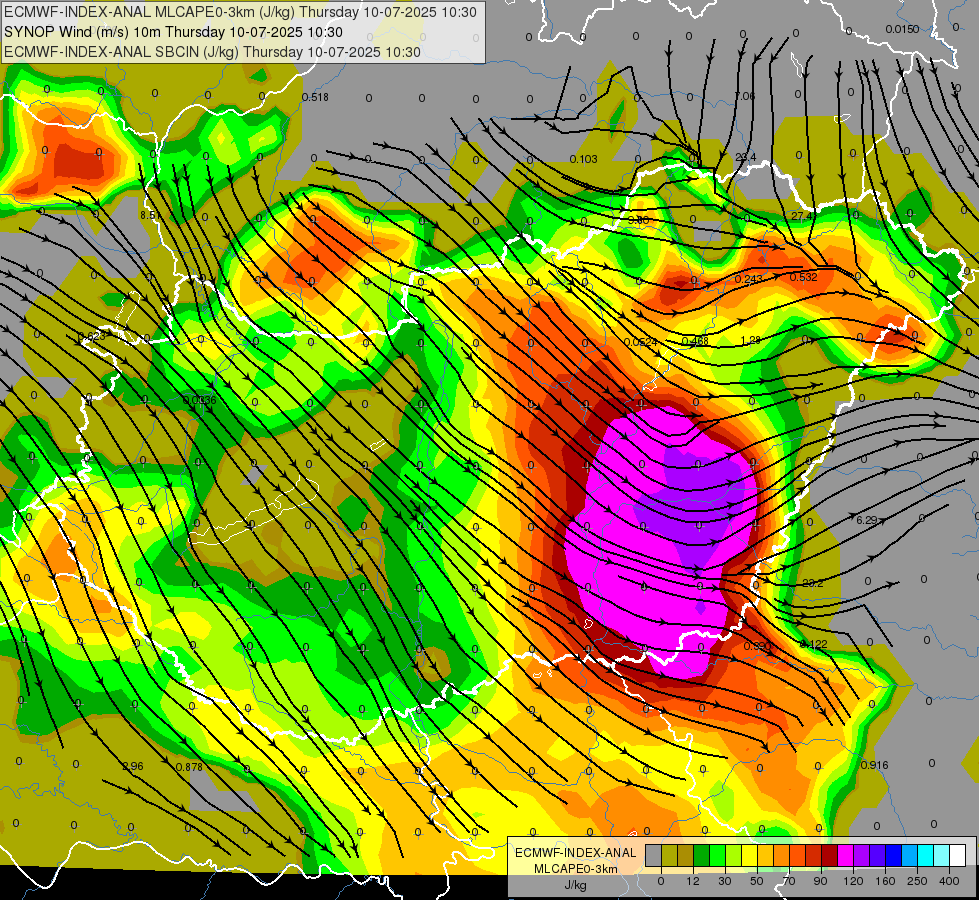The width and height of the screenshot is (979, 900).
Task: Click the 'SYNOP Wind (m/s) 10m' title line
Action: (x=173, y=32)
